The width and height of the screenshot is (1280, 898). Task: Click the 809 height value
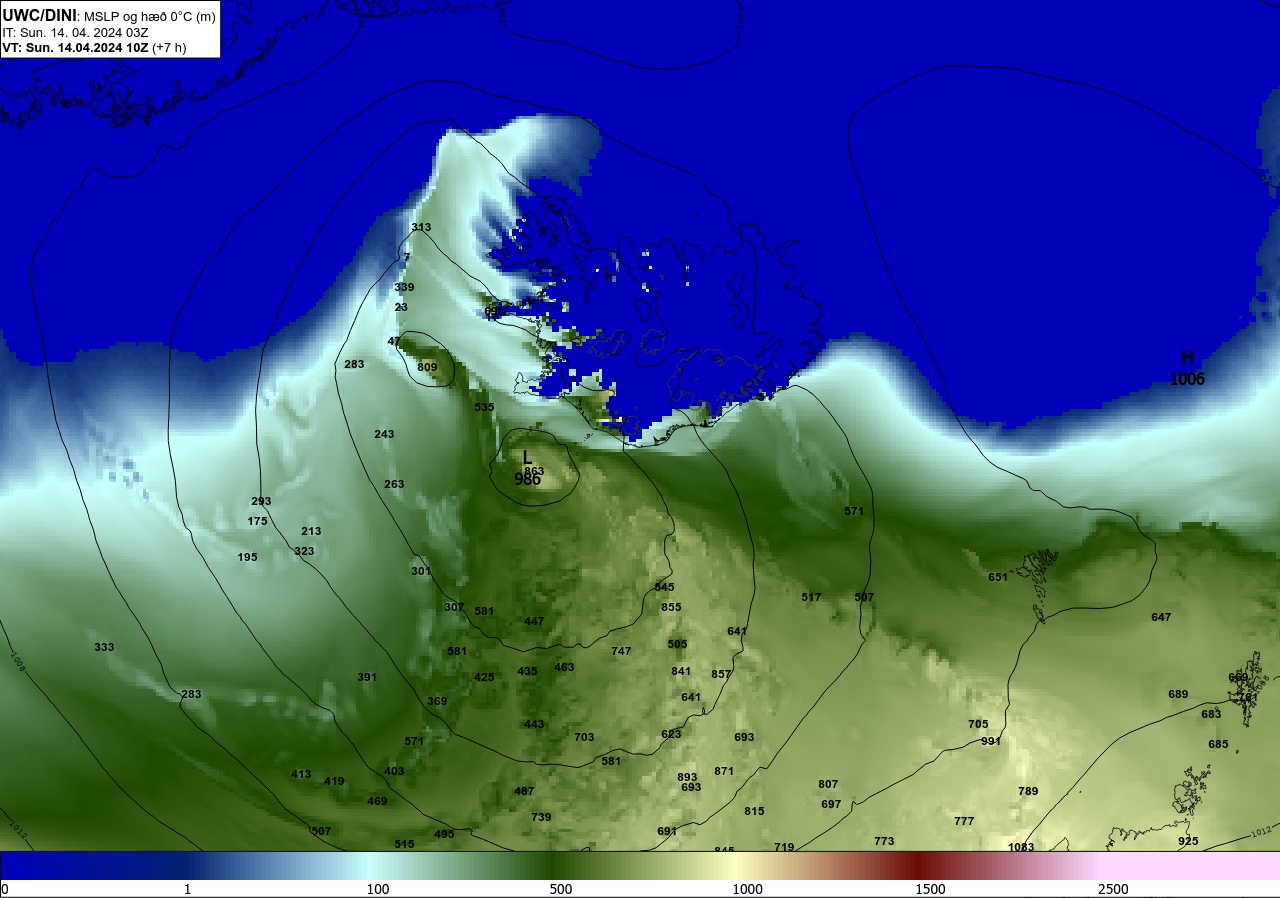click(427, 367)
